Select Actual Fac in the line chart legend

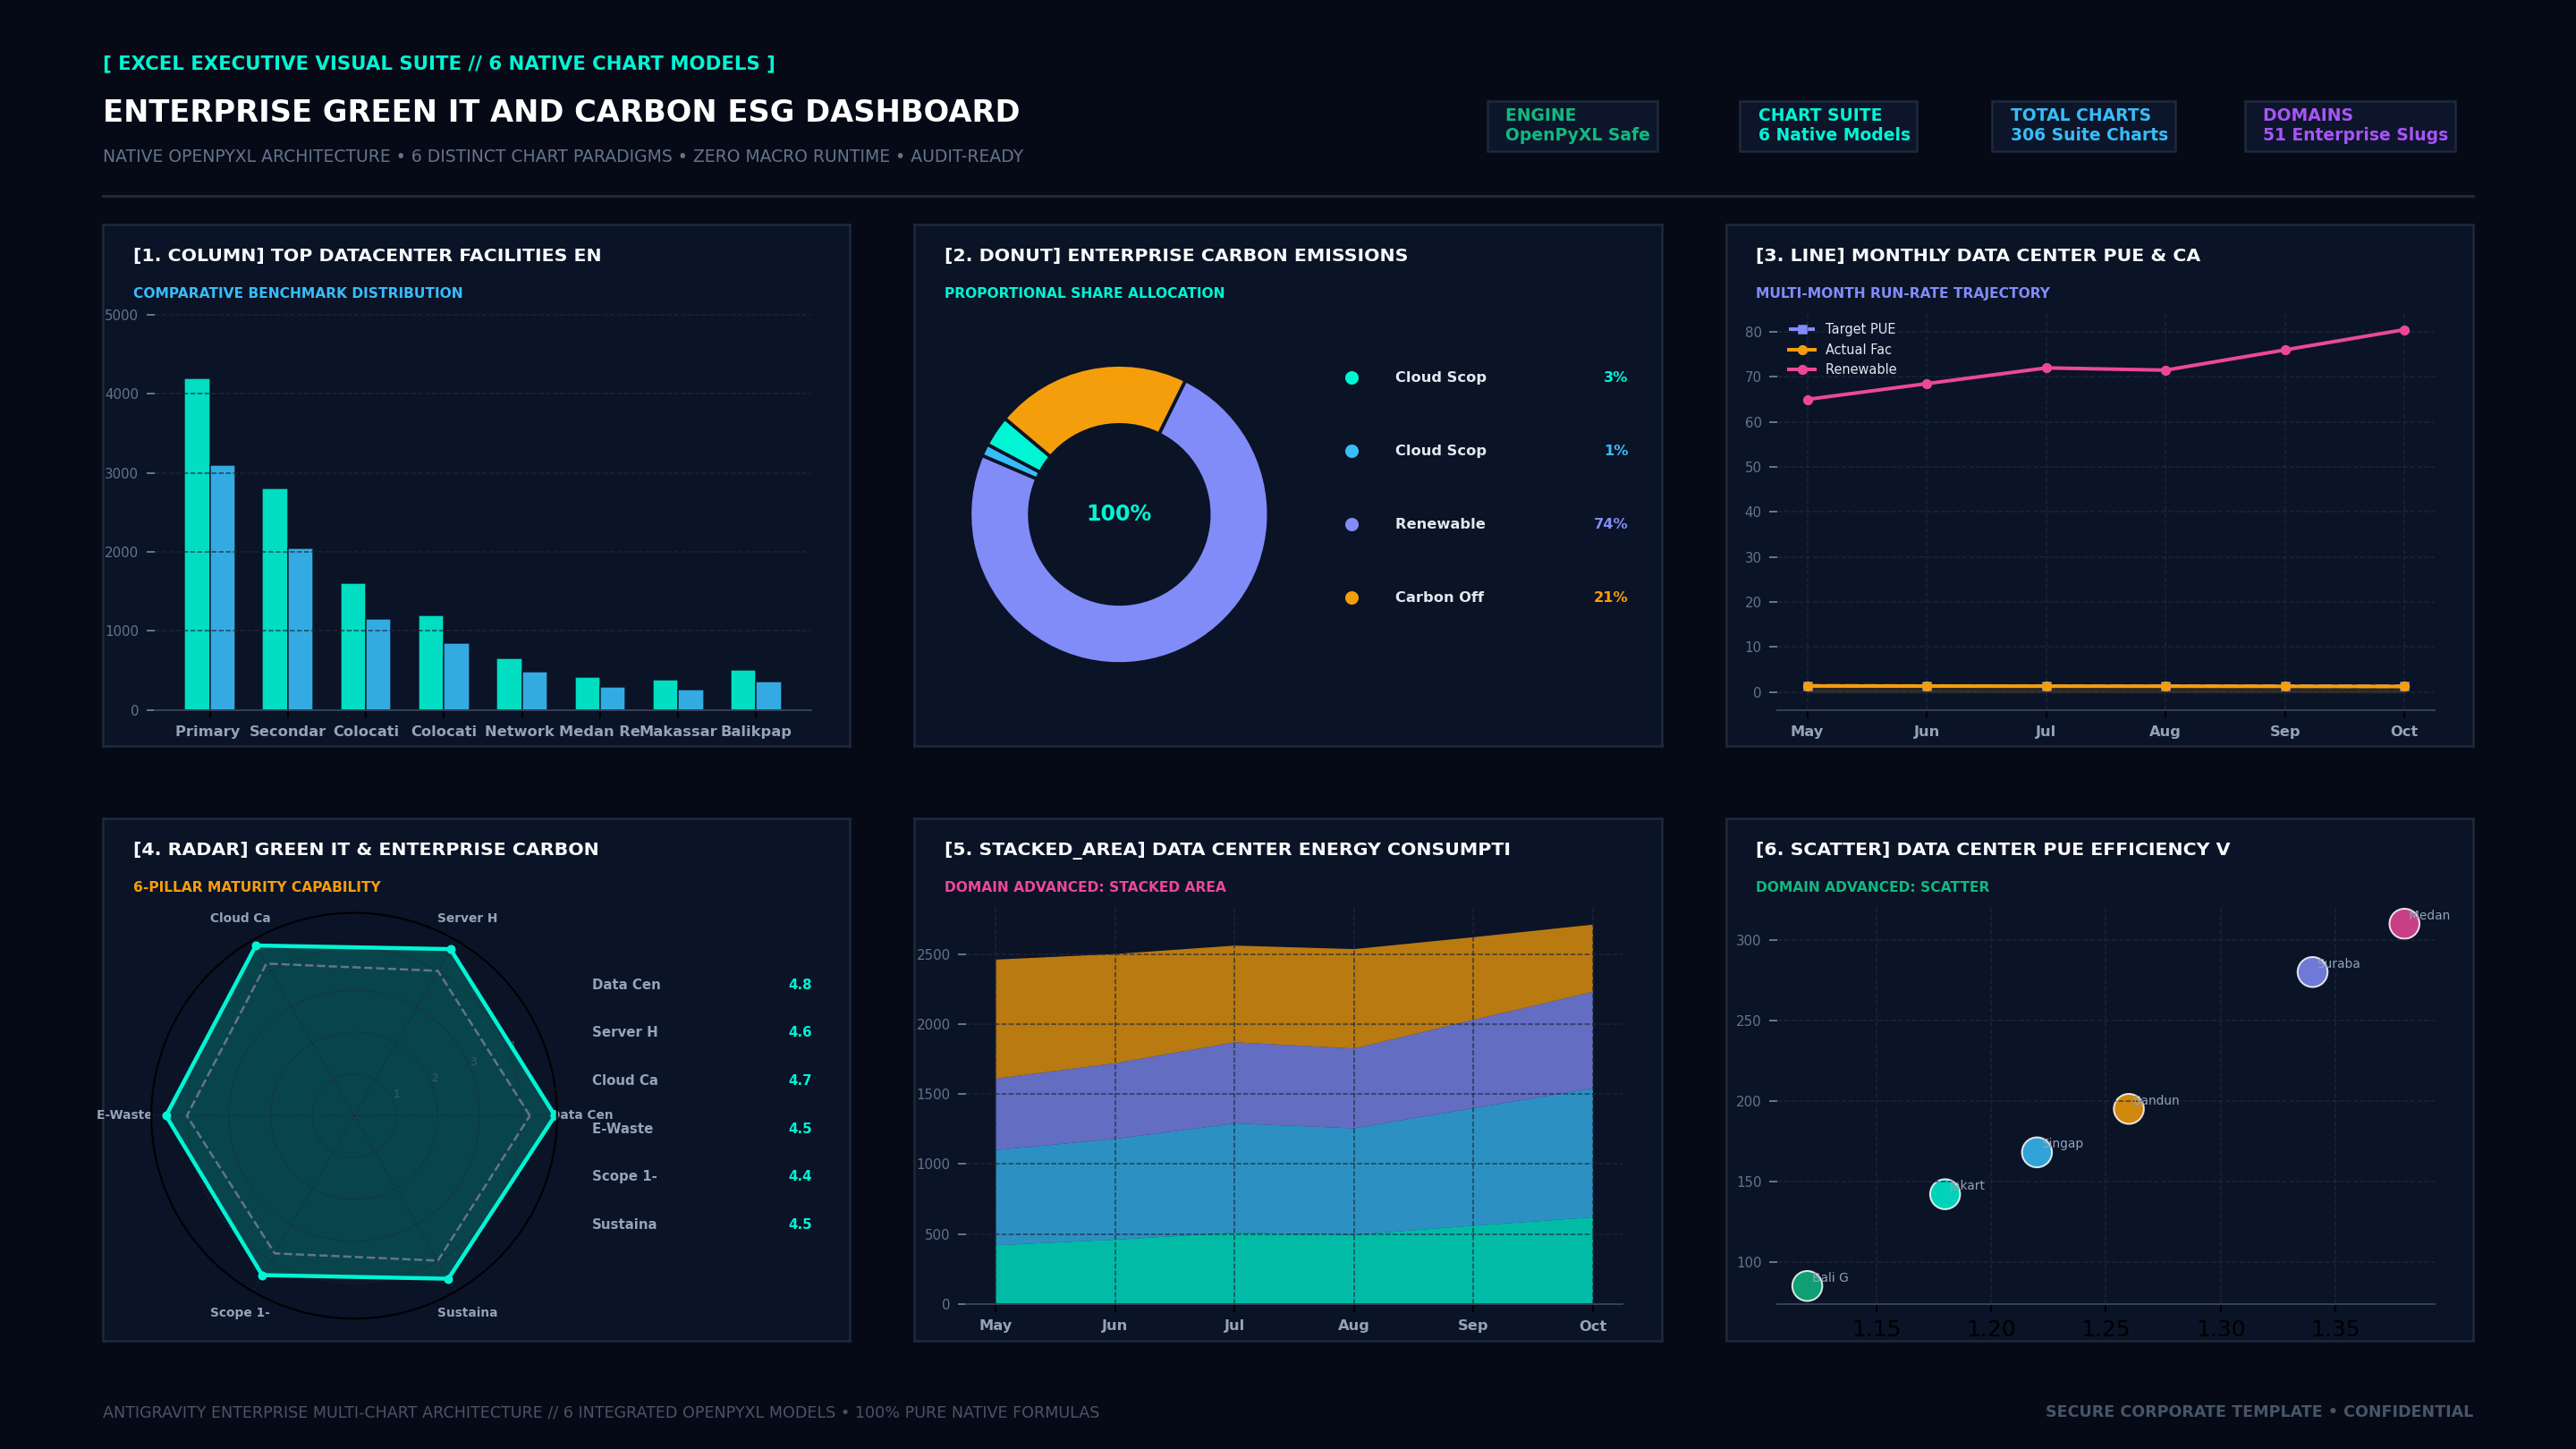[x=1840, y=350]
